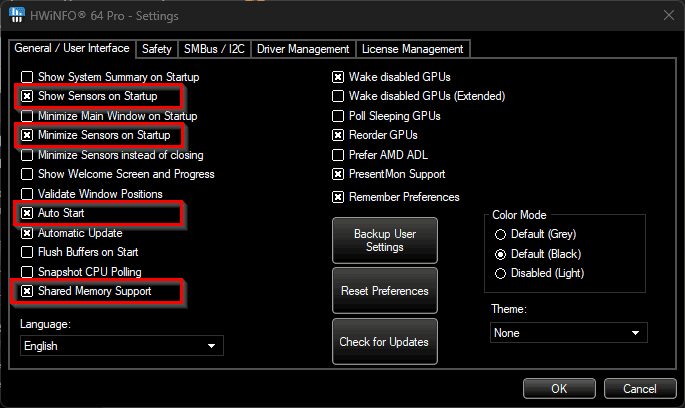
Task: Open the License Management tab
Action: [412, 49]
